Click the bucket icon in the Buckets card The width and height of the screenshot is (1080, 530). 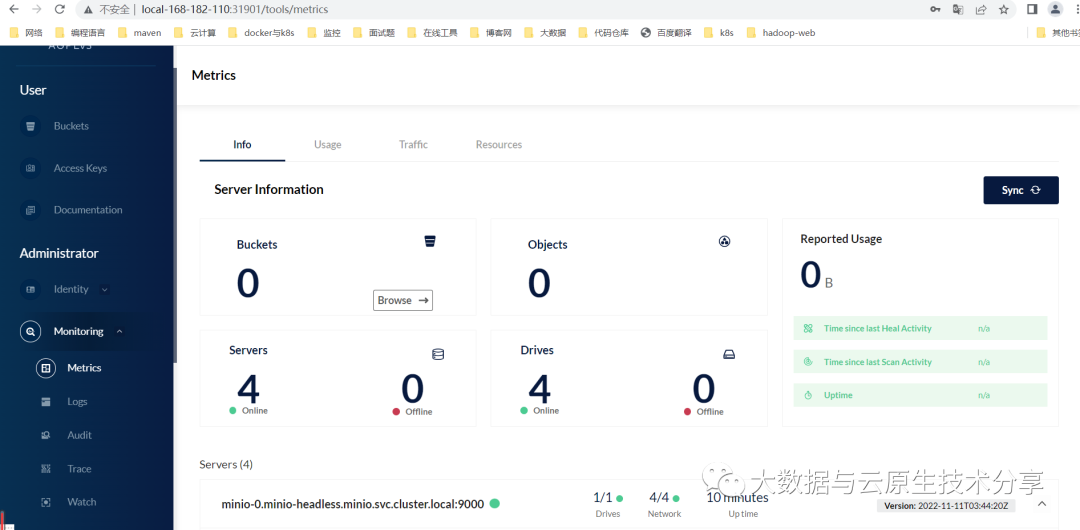coord(430,241)
